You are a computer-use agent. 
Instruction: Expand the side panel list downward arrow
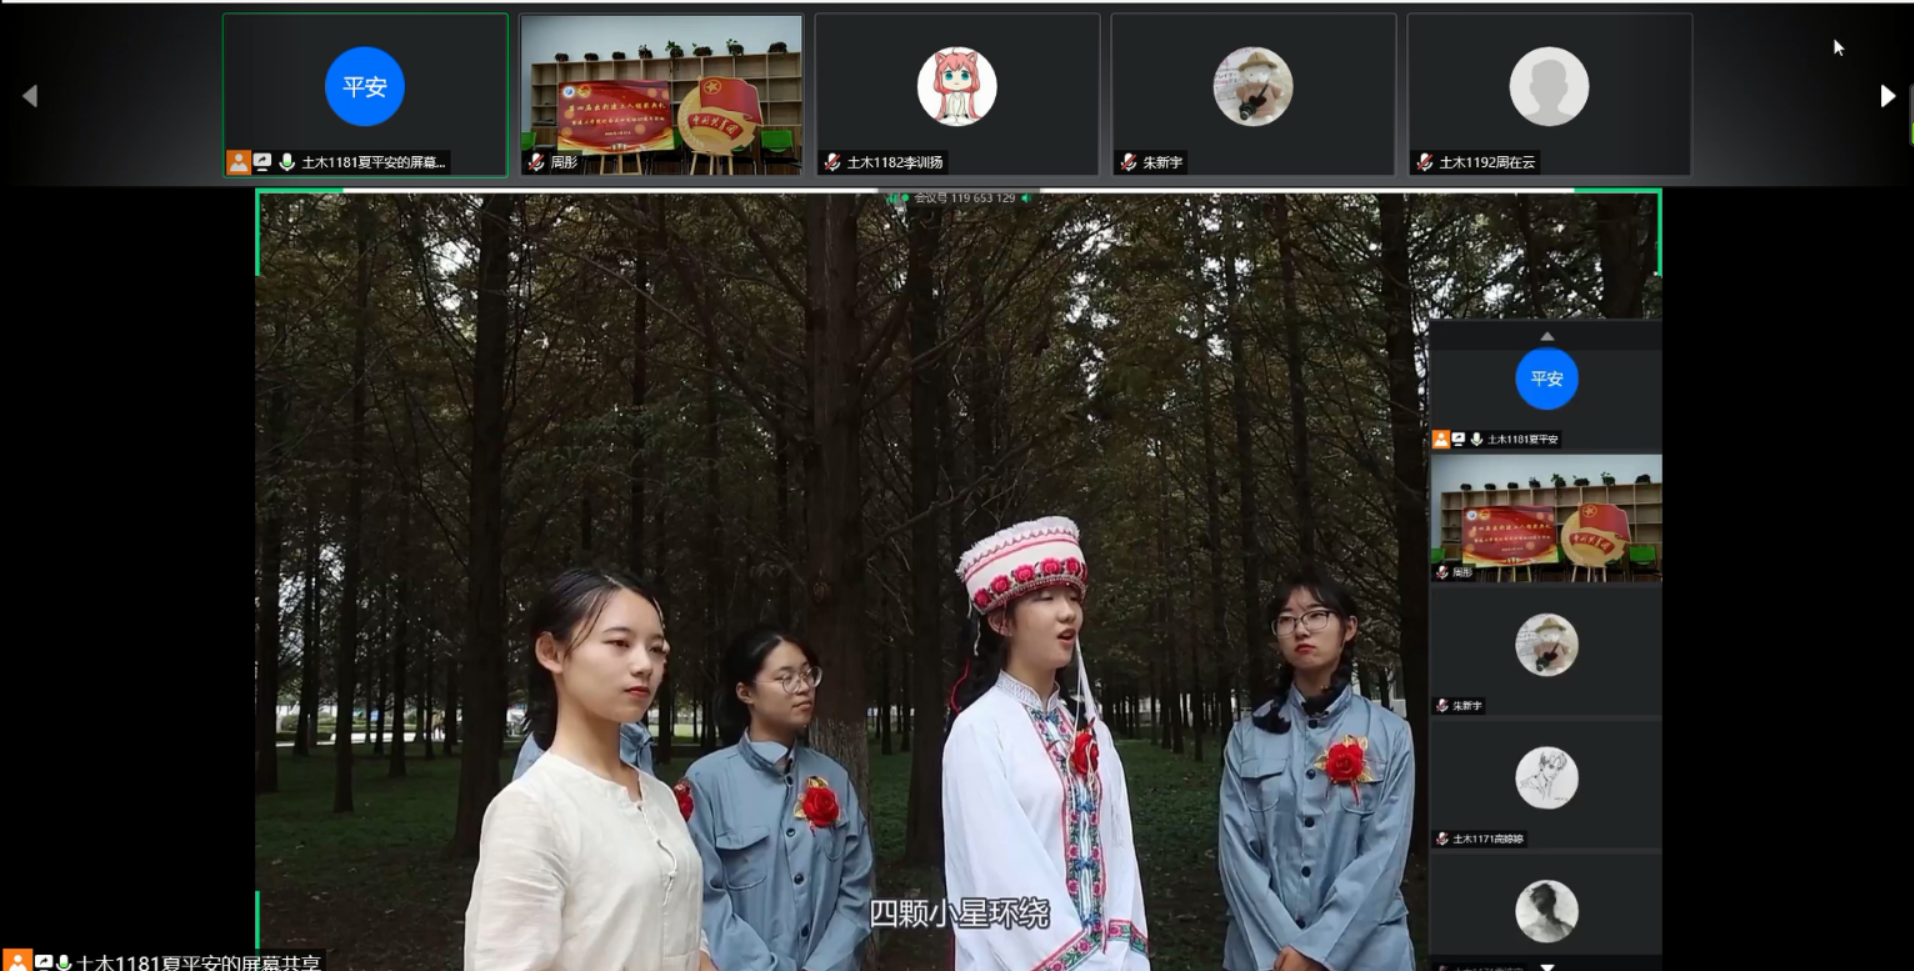tap(1546, 966)
